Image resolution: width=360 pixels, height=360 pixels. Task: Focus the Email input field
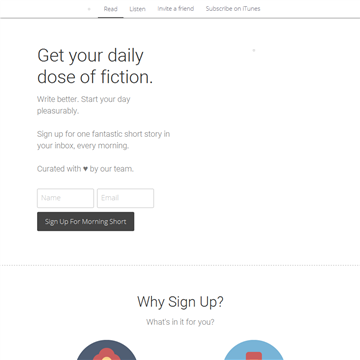(x=125, y=198)
